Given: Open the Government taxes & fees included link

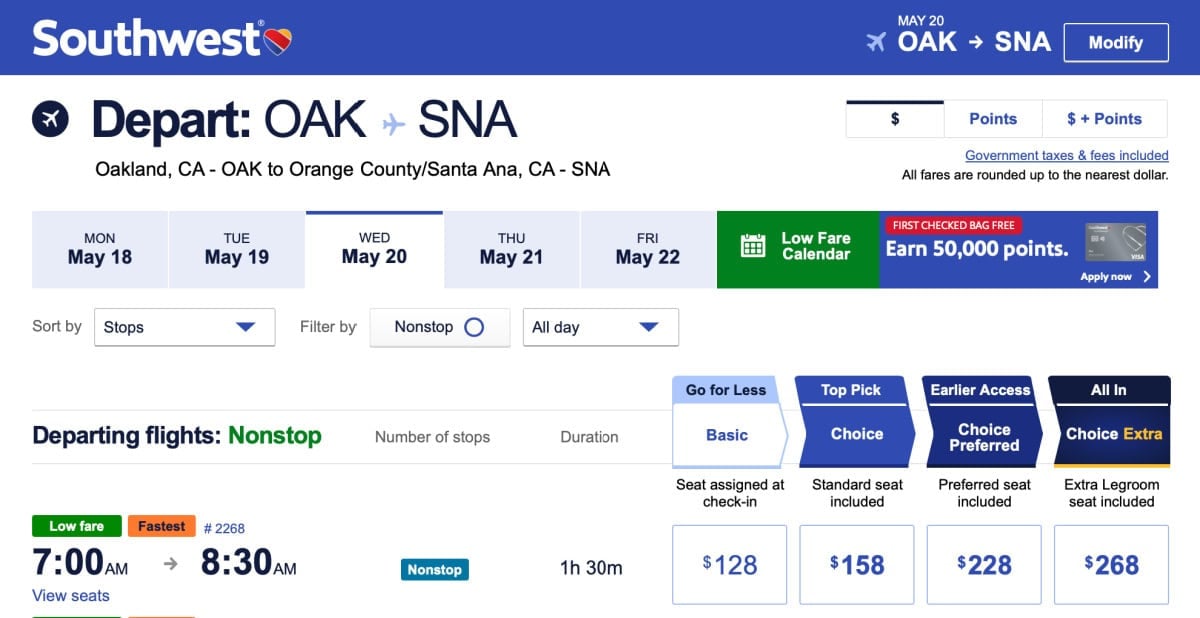Looking at the screenshot, I should (1066, 155).
